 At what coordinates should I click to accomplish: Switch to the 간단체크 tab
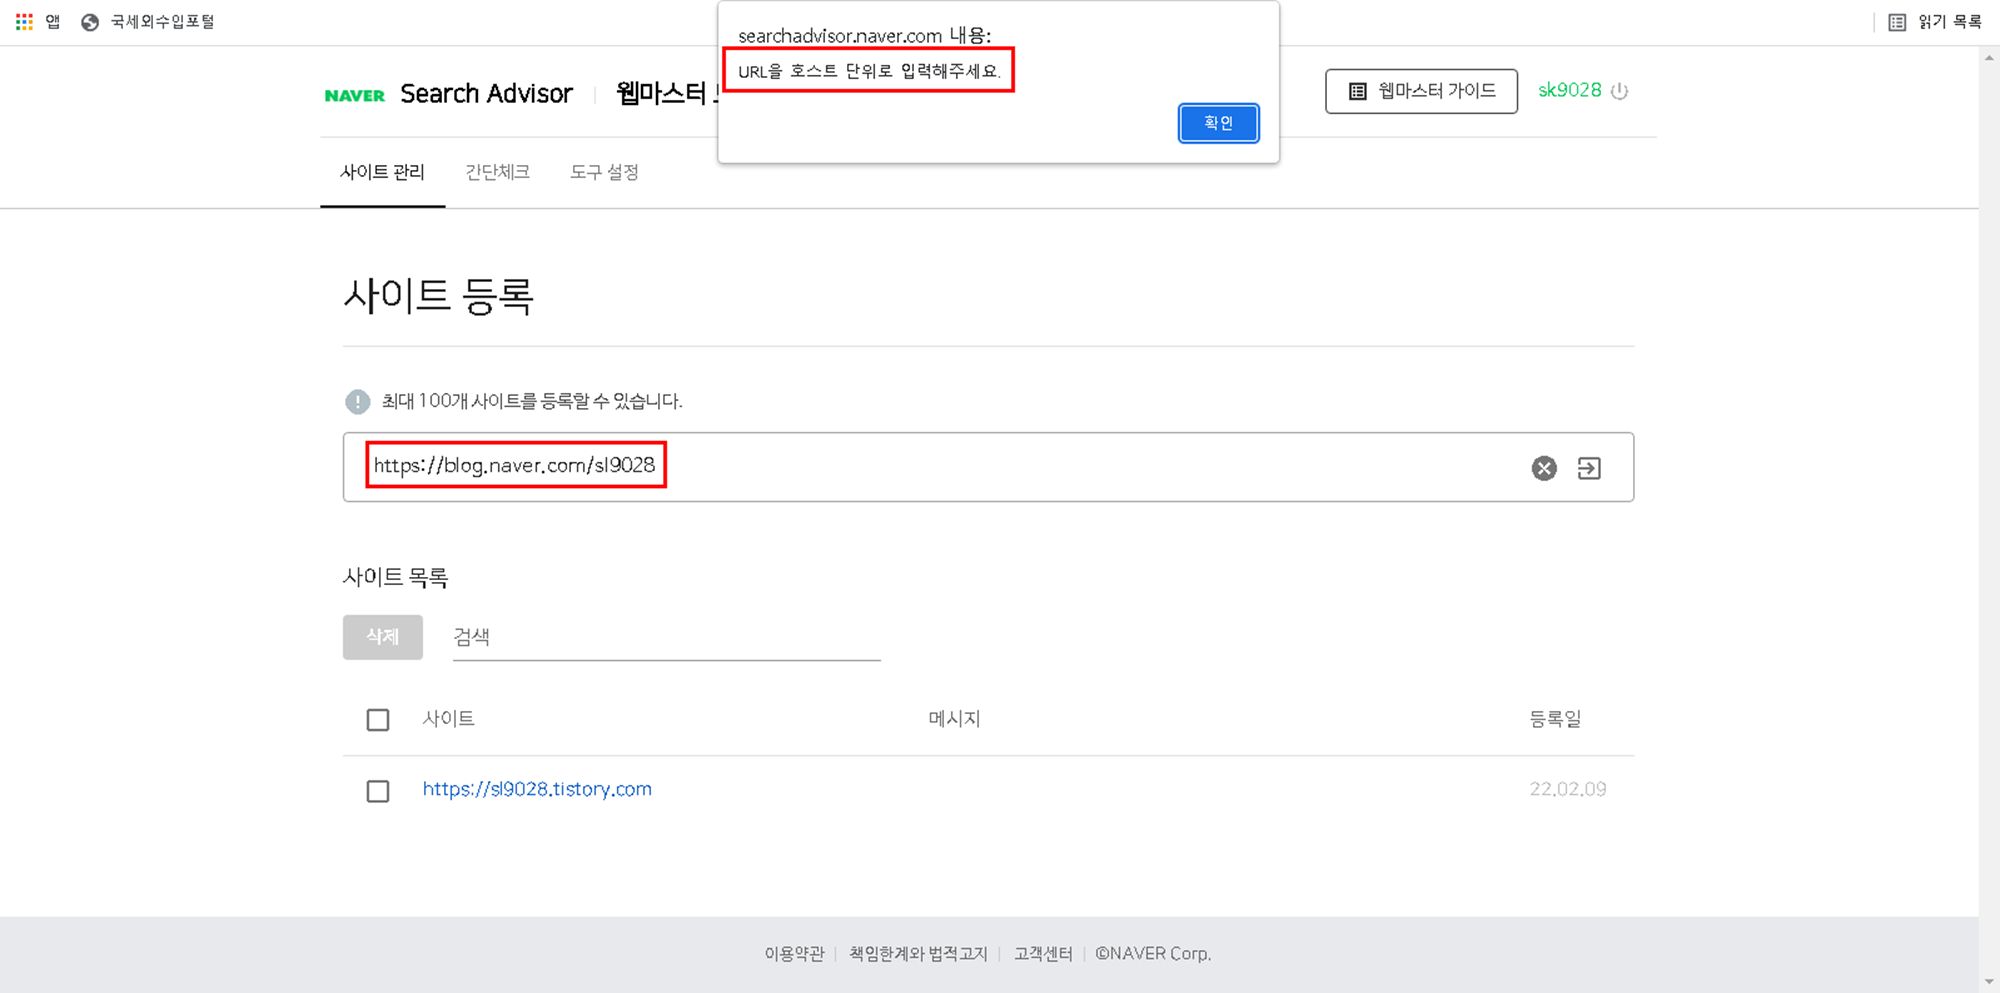pyautogui.click(x=497, y=172)
